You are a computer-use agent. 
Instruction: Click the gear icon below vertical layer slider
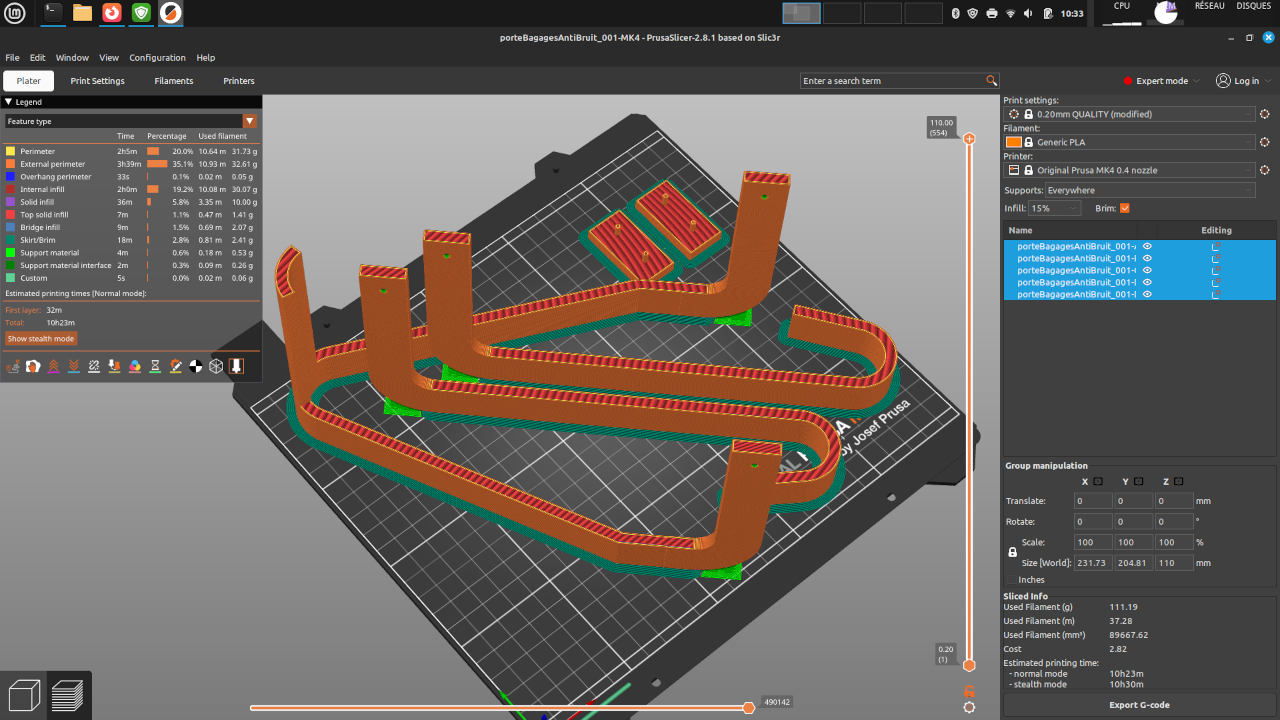coord(969,707)
